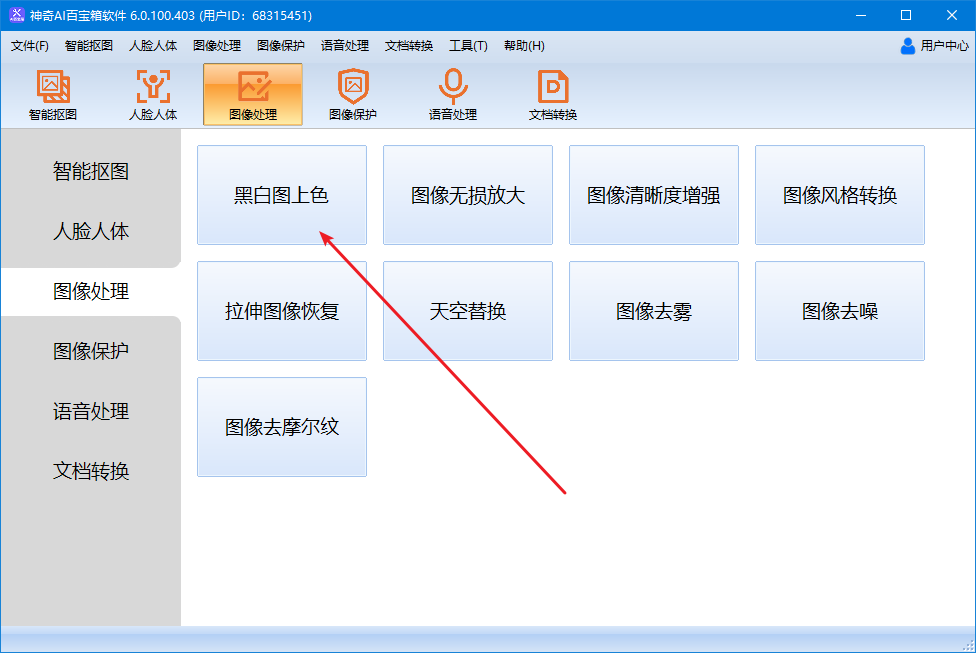Open the 文档转换 menu bar item
The image size is (976, 653).
point(409,45)
